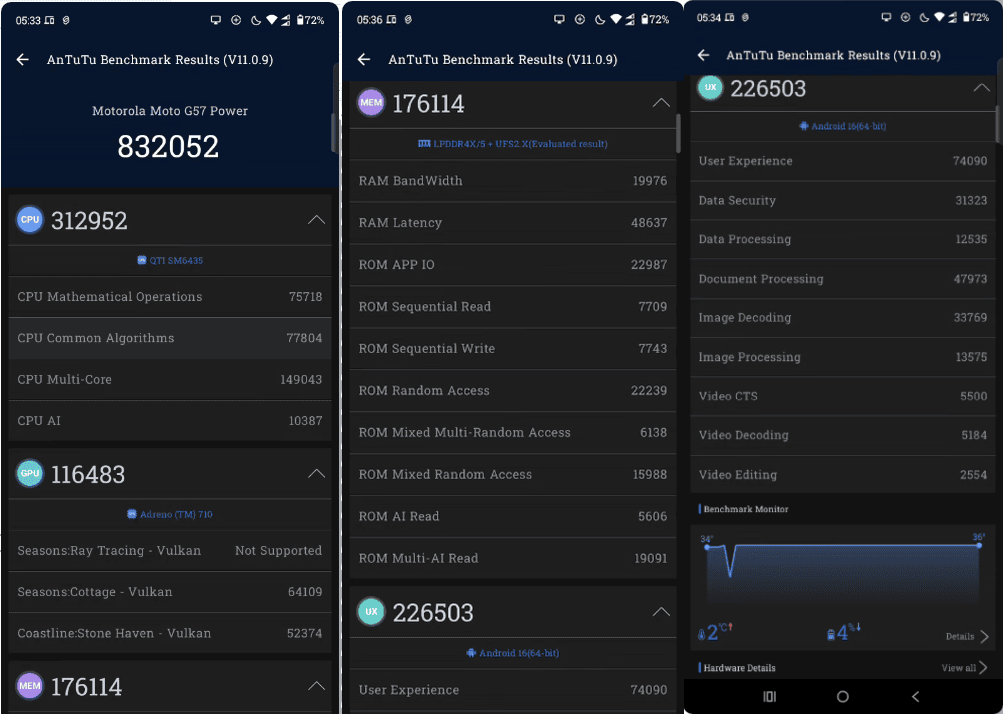Collapse the UX section in the middle screen
1003x714 pixels.
point(661,612)
